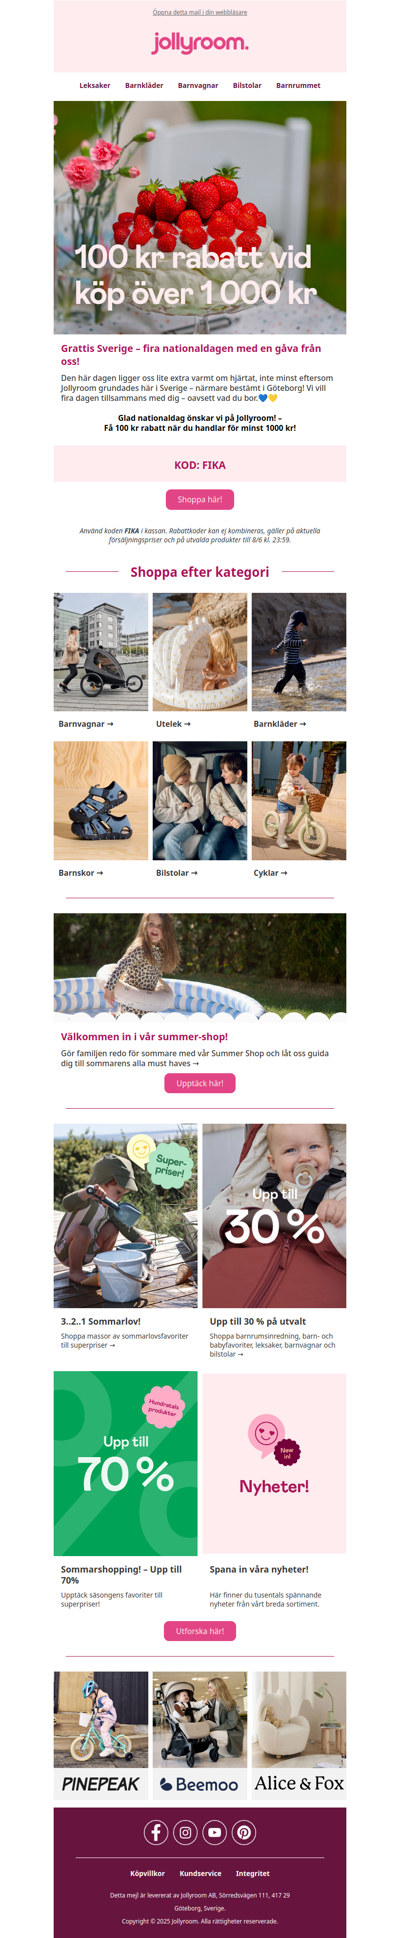Click the Köpvillkor footer link
The image size is (400, 1938).
coord(147,1873)
